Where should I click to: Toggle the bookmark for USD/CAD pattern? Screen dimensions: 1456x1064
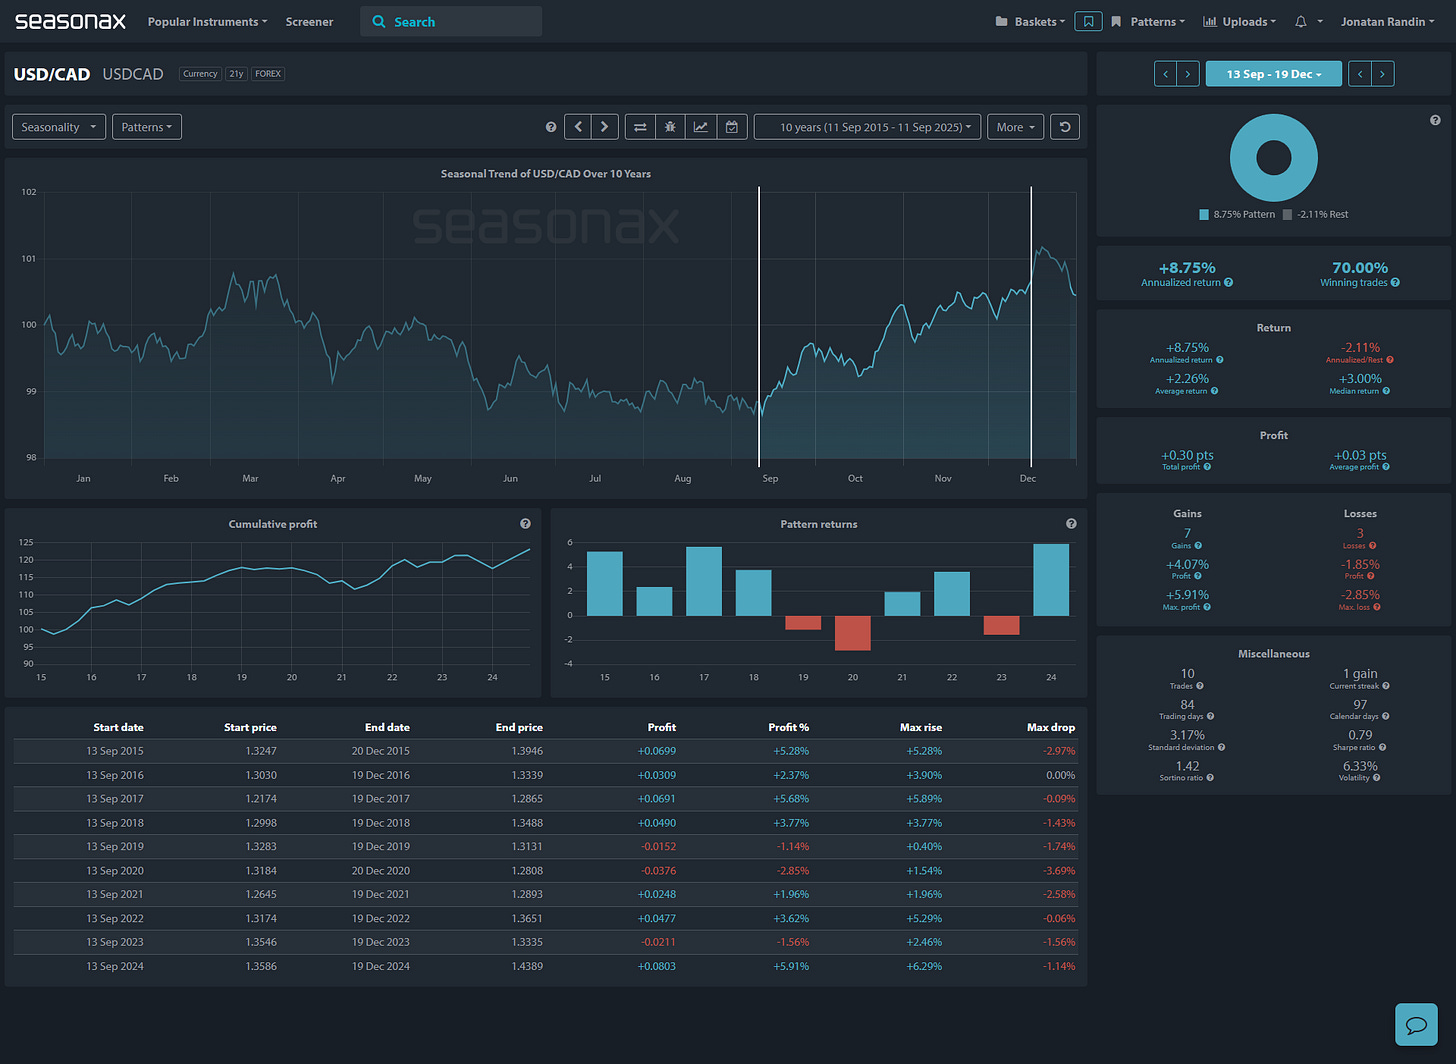click(x=1088, y=21)
